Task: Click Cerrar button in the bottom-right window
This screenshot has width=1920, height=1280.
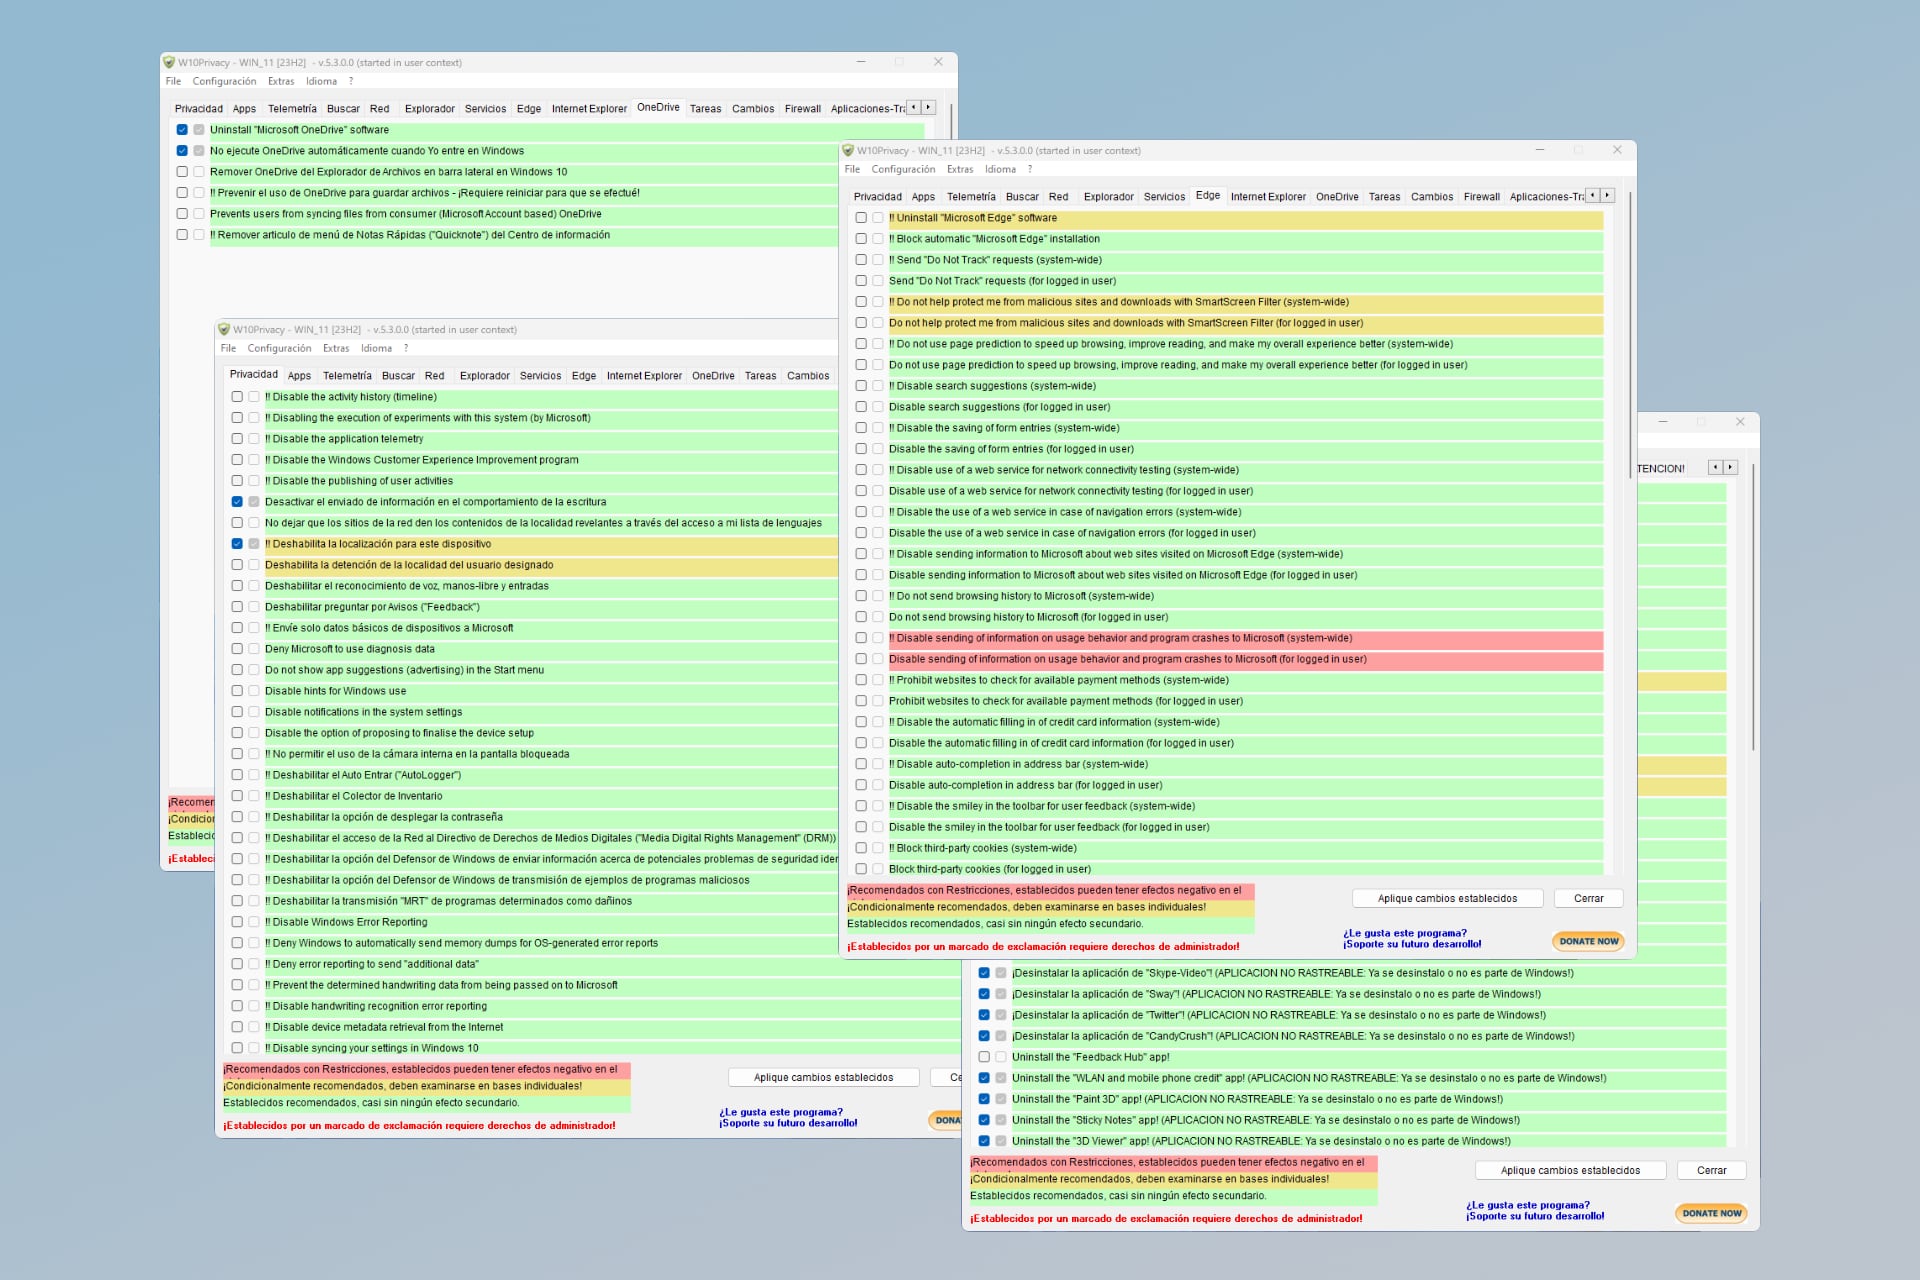Action: [x=1711, y=1171]
